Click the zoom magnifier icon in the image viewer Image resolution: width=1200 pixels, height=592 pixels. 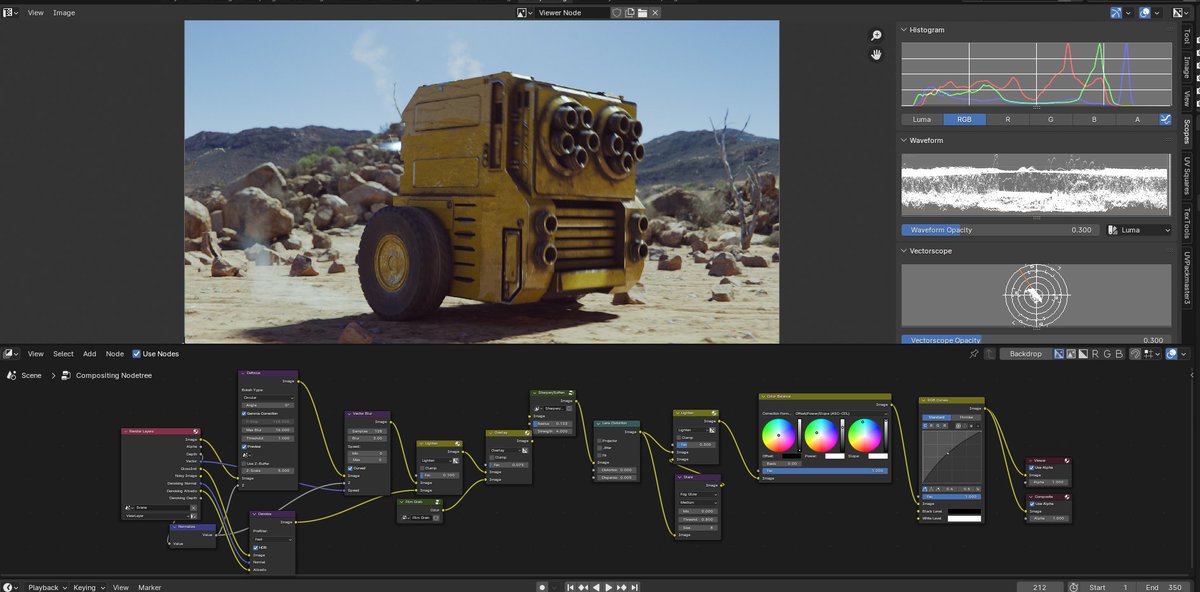tap(875, 34)
